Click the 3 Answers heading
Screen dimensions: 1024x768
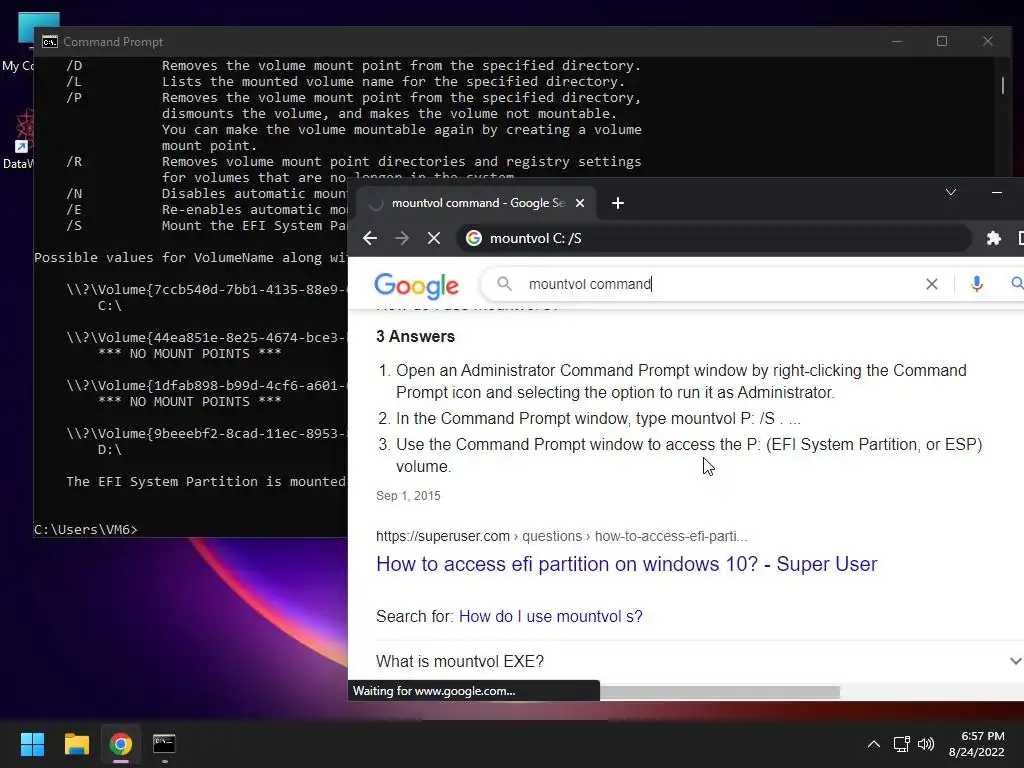(x=415, y=336)
